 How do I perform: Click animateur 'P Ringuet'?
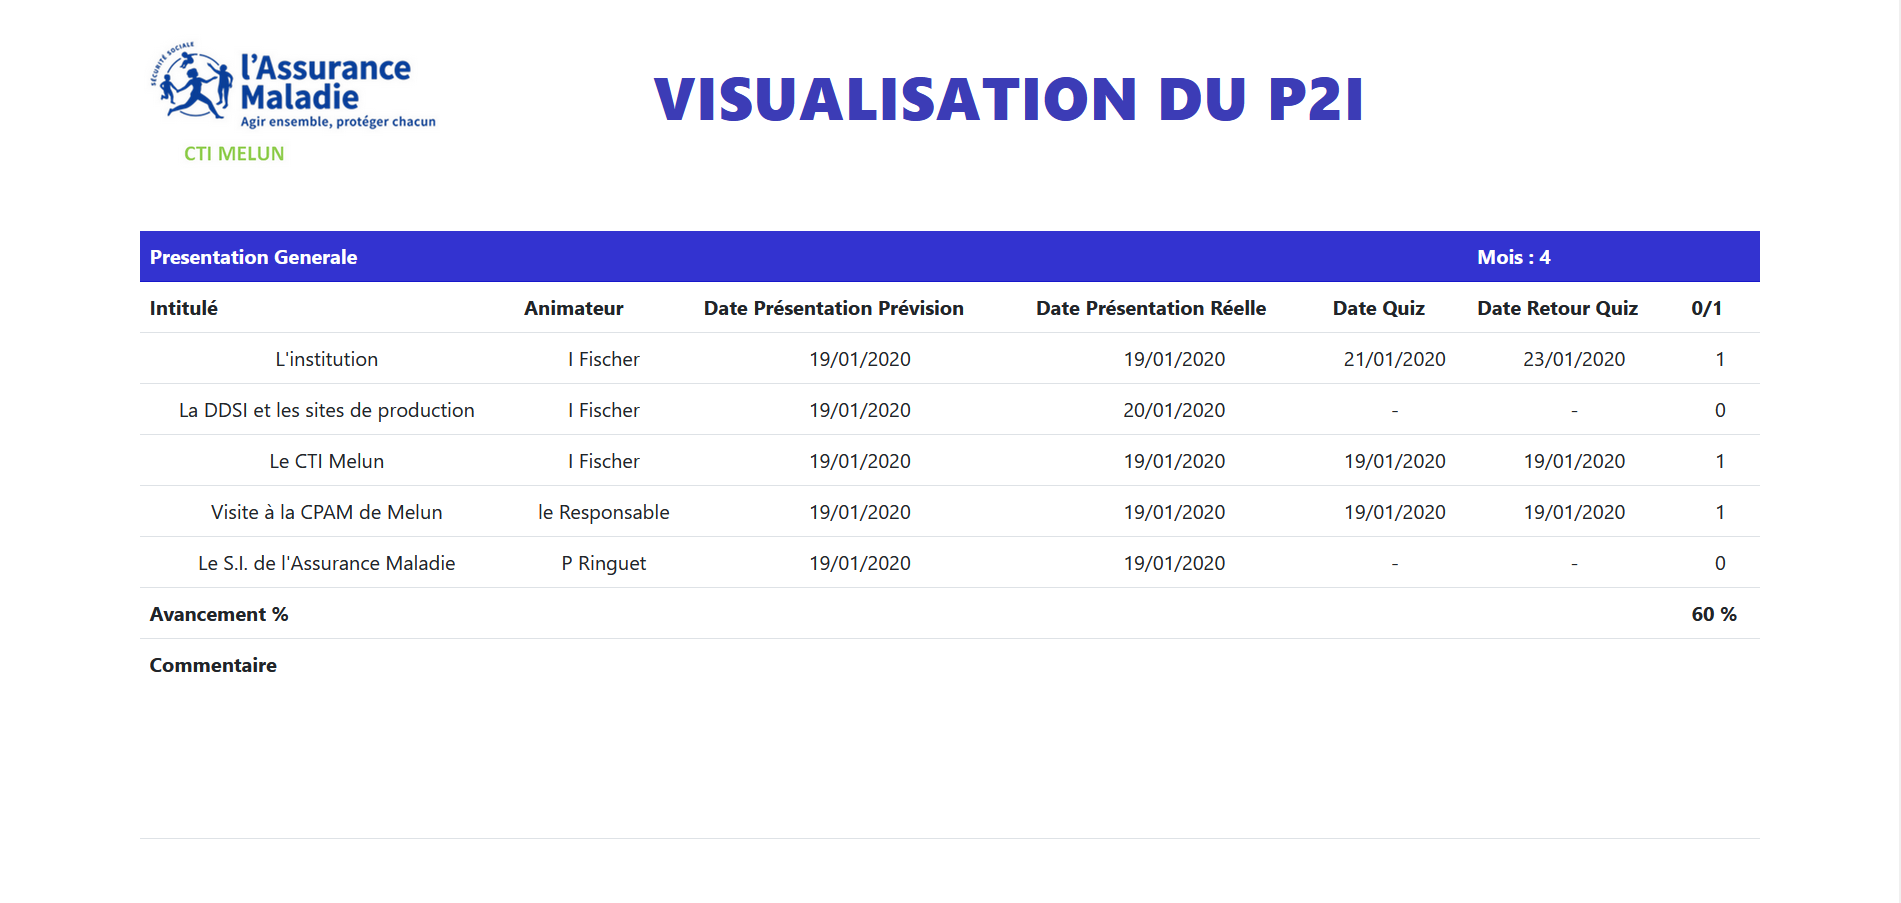604,563
